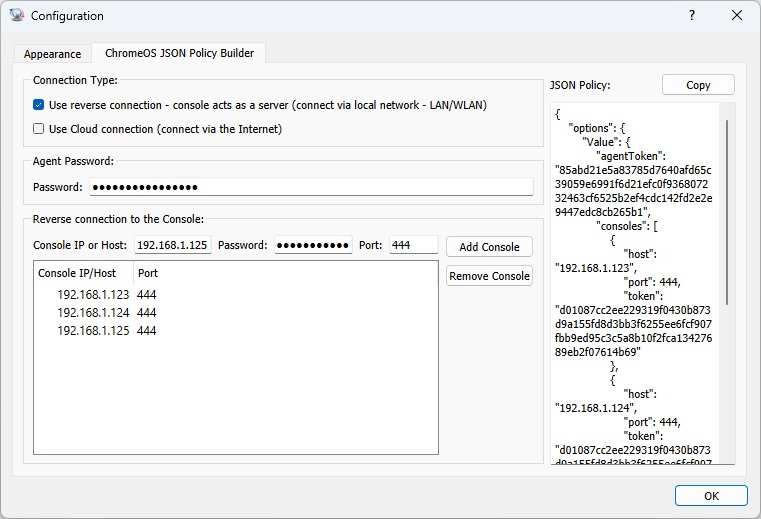
Task: Click the Configuration app icon in title bar
Action: (x=17, y=16)
